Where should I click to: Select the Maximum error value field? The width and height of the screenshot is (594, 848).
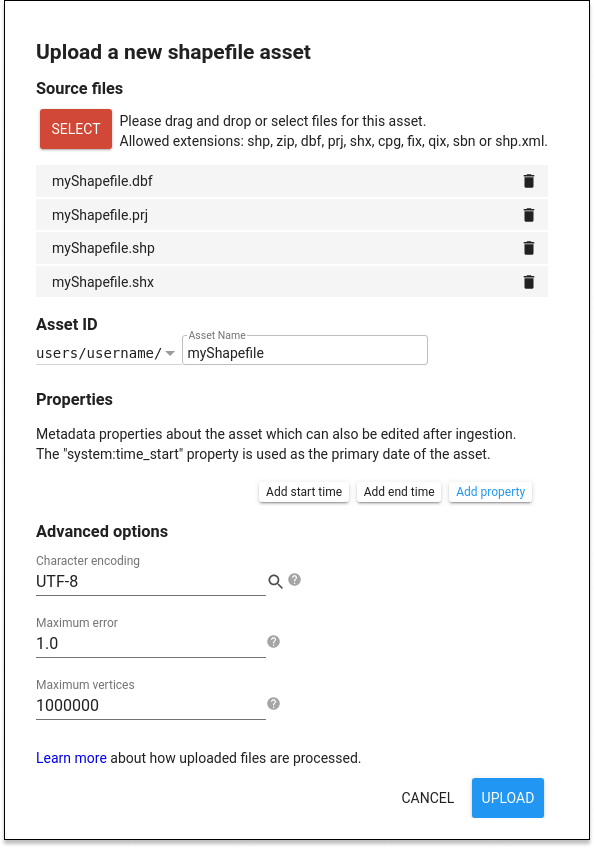[151, 644]
